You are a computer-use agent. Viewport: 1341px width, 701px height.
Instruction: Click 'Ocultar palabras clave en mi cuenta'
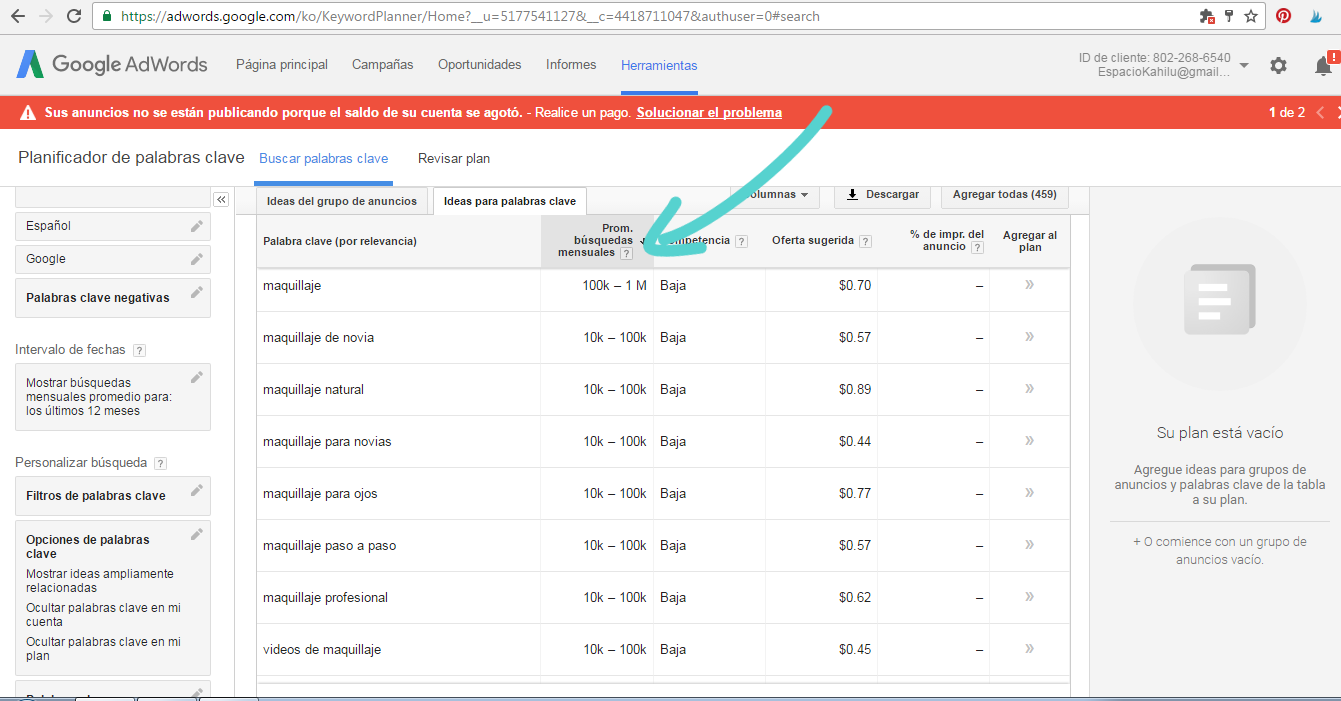[103, 615]
